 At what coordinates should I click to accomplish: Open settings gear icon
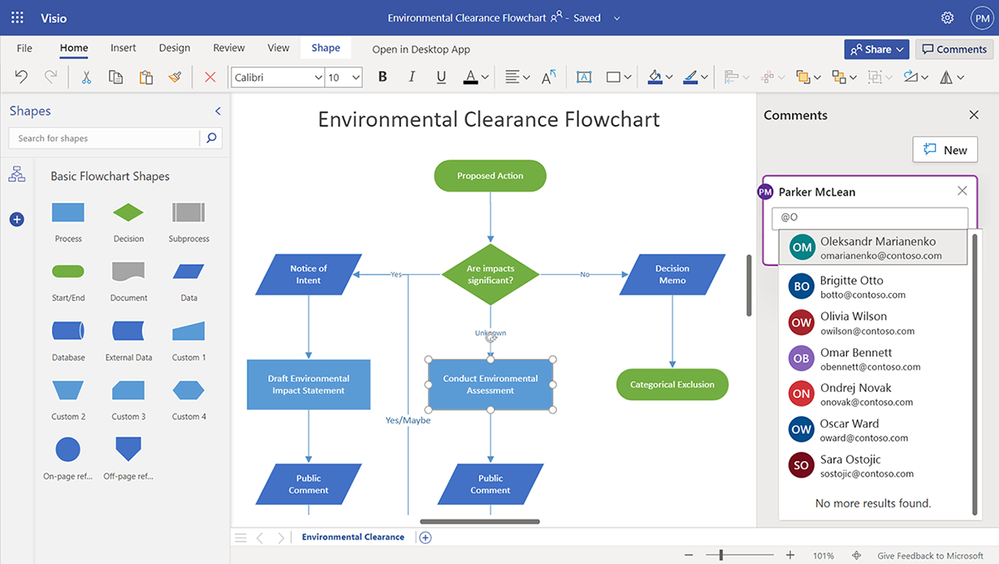click(x=947, y=18)
